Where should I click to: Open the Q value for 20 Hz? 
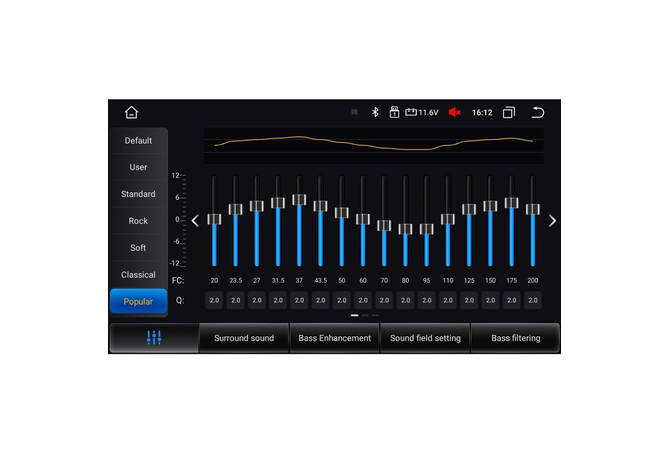(214, 300)
